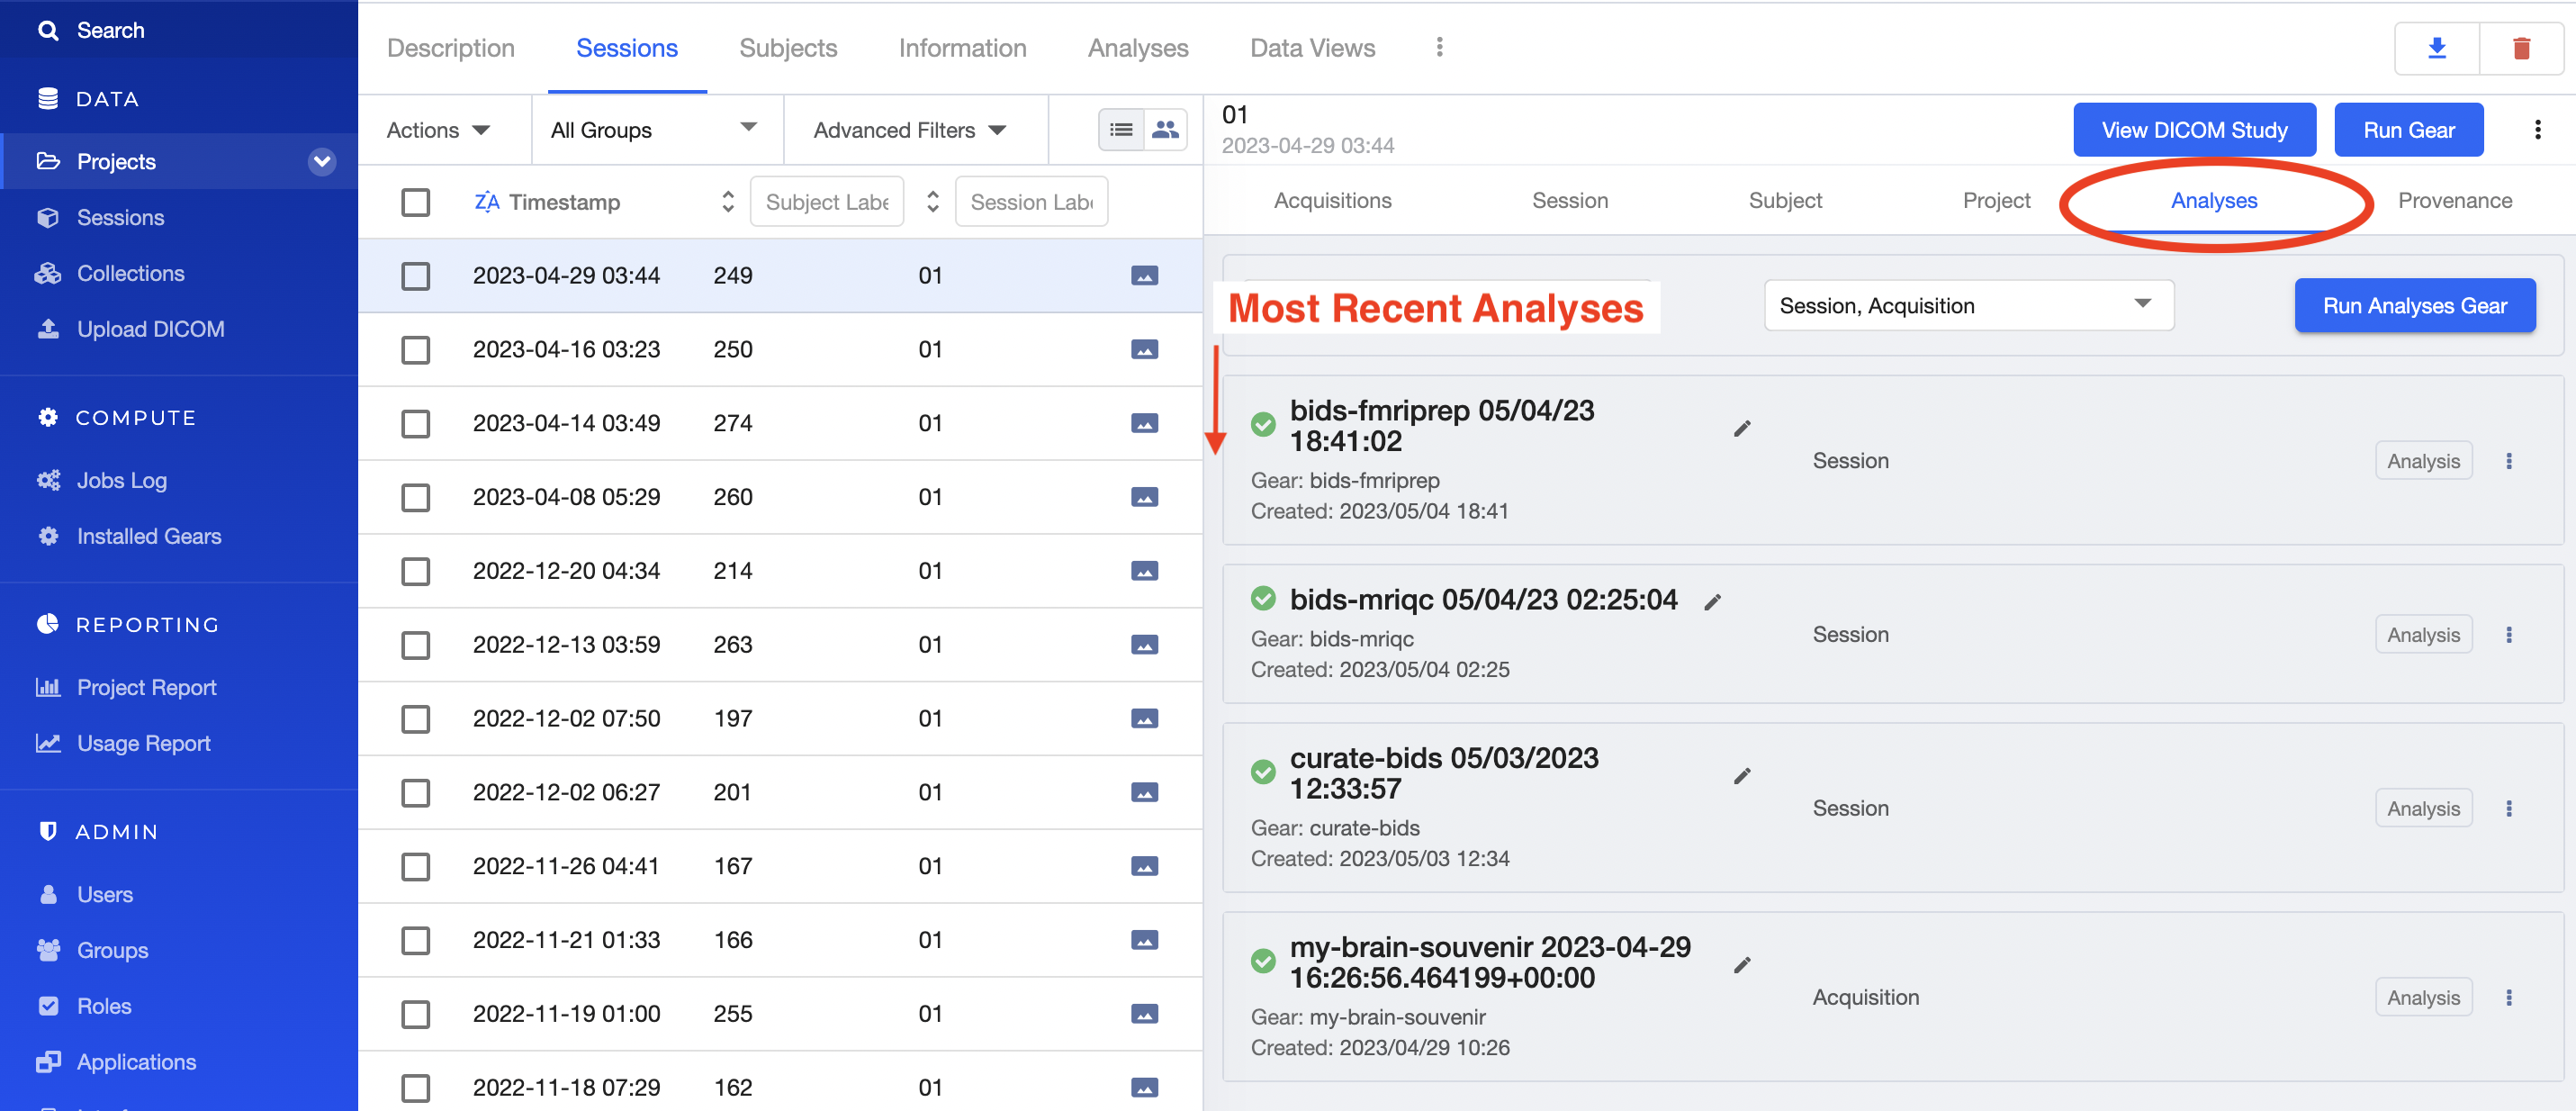
Task: Open the Data Views tab
Action: (x=1312, y=47)
